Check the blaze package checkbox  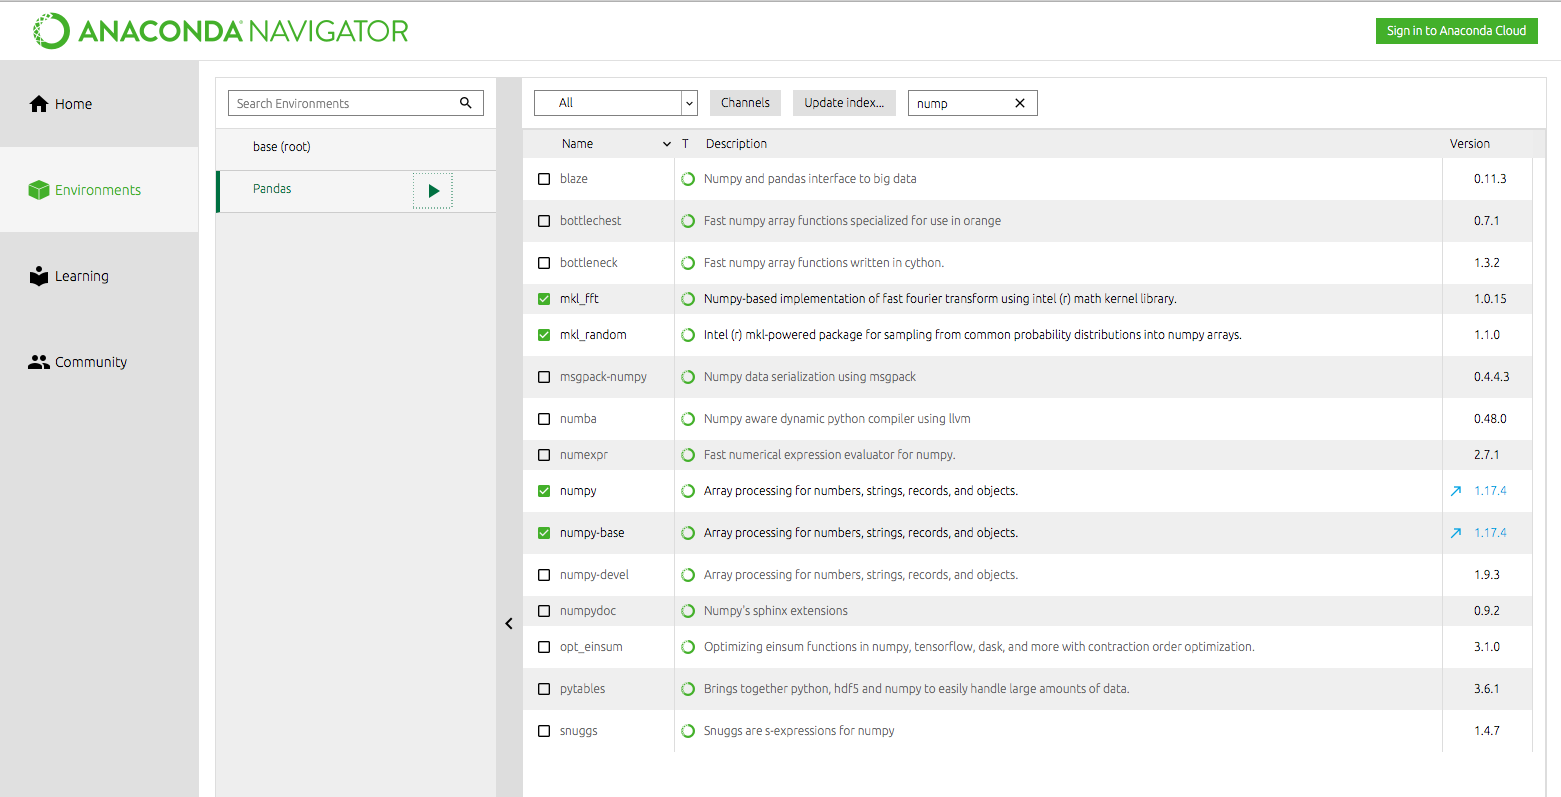click(544, 179)
